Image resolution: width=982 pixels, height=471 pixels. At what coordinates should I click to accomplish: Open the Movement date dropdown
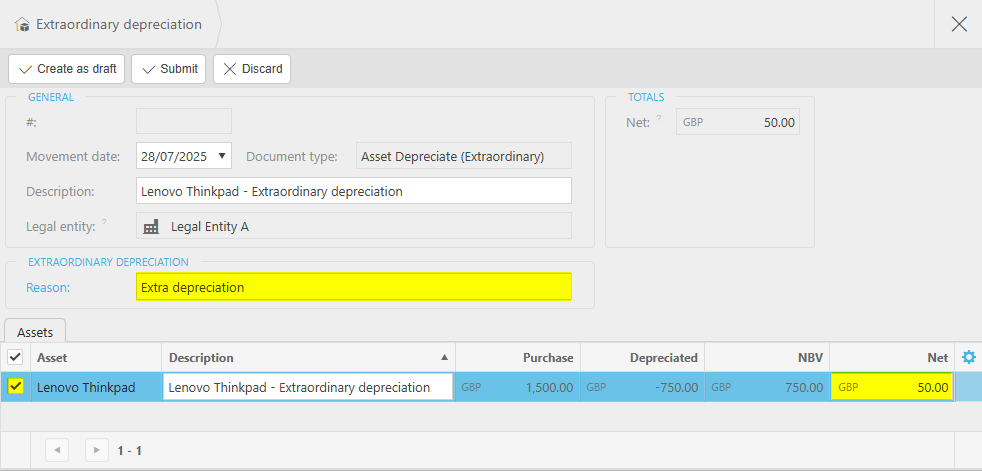point(221,156)
